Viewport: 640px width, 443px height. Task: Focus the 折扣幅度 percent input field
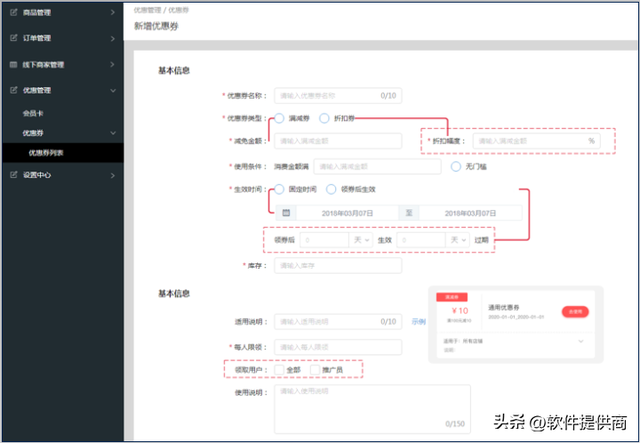click(536, 141)
